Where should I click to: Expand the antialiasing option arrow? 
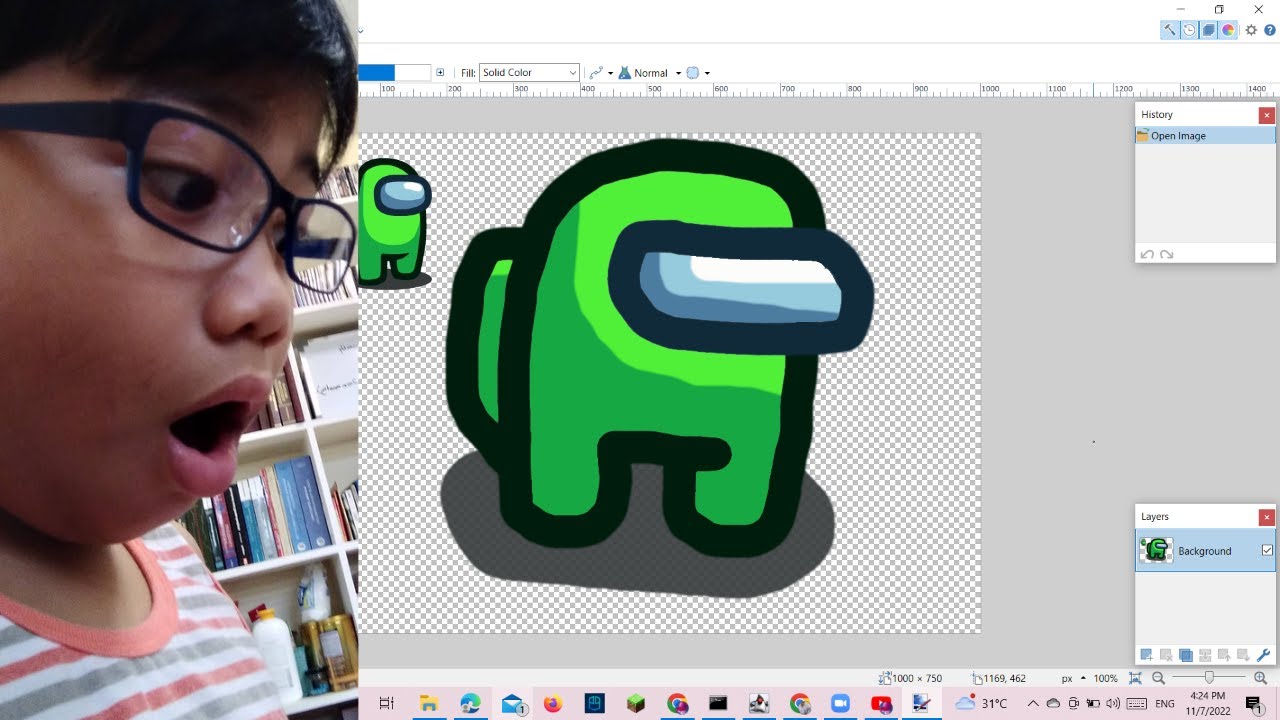coord(610,73)
